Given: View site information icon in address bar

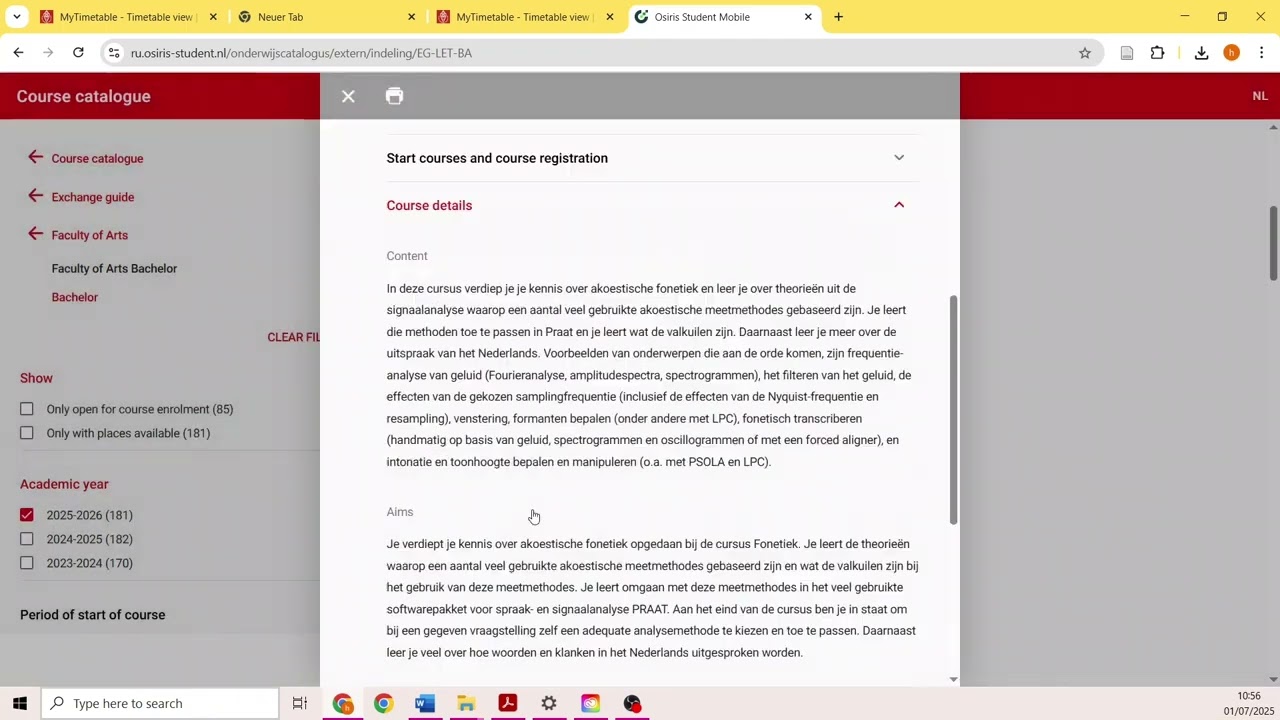Looking at the screenshot, I should tap(114, 53).
